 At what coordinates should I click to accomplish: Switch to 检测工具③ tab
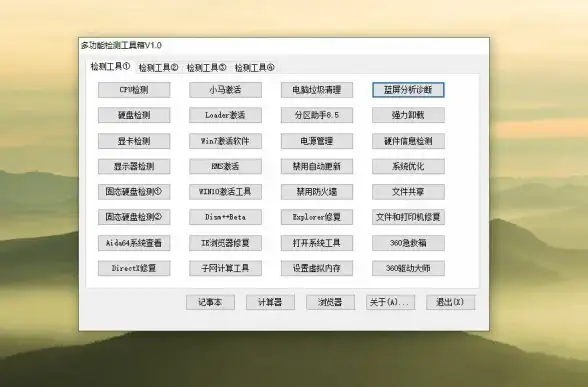206,68
